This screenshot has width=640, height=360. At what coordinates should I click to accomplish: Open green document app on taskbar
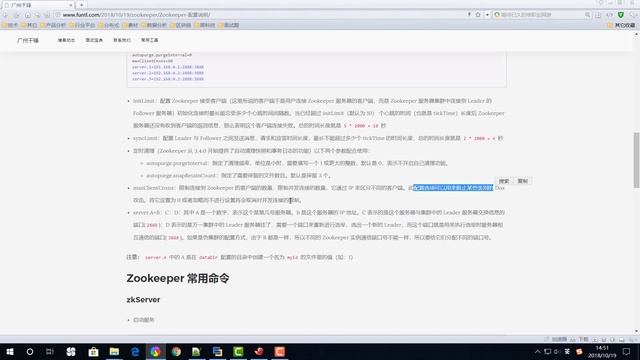(x=196, y=351)
